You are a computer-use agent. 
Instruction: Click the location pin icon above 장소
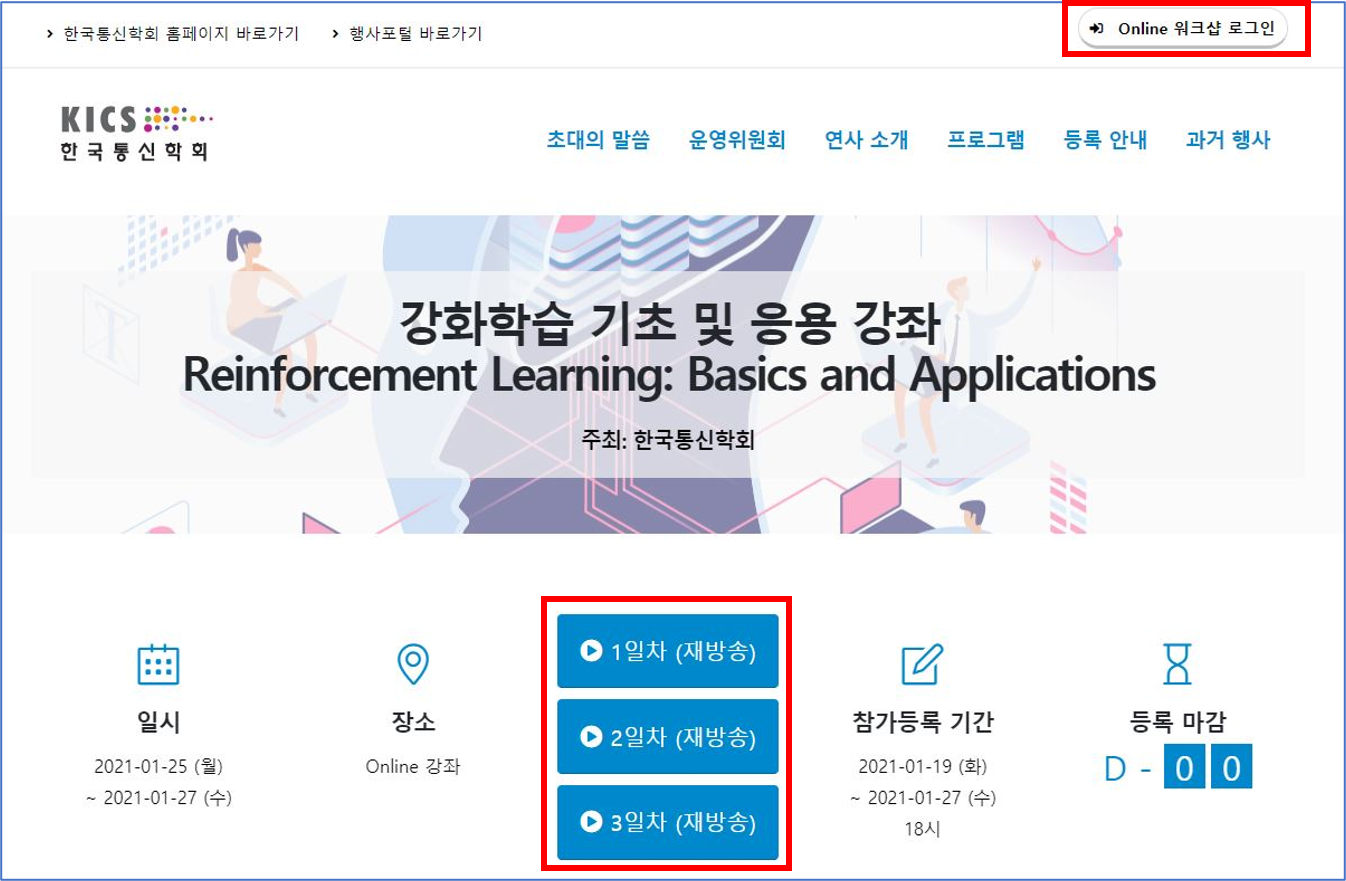tap(413, 664)
